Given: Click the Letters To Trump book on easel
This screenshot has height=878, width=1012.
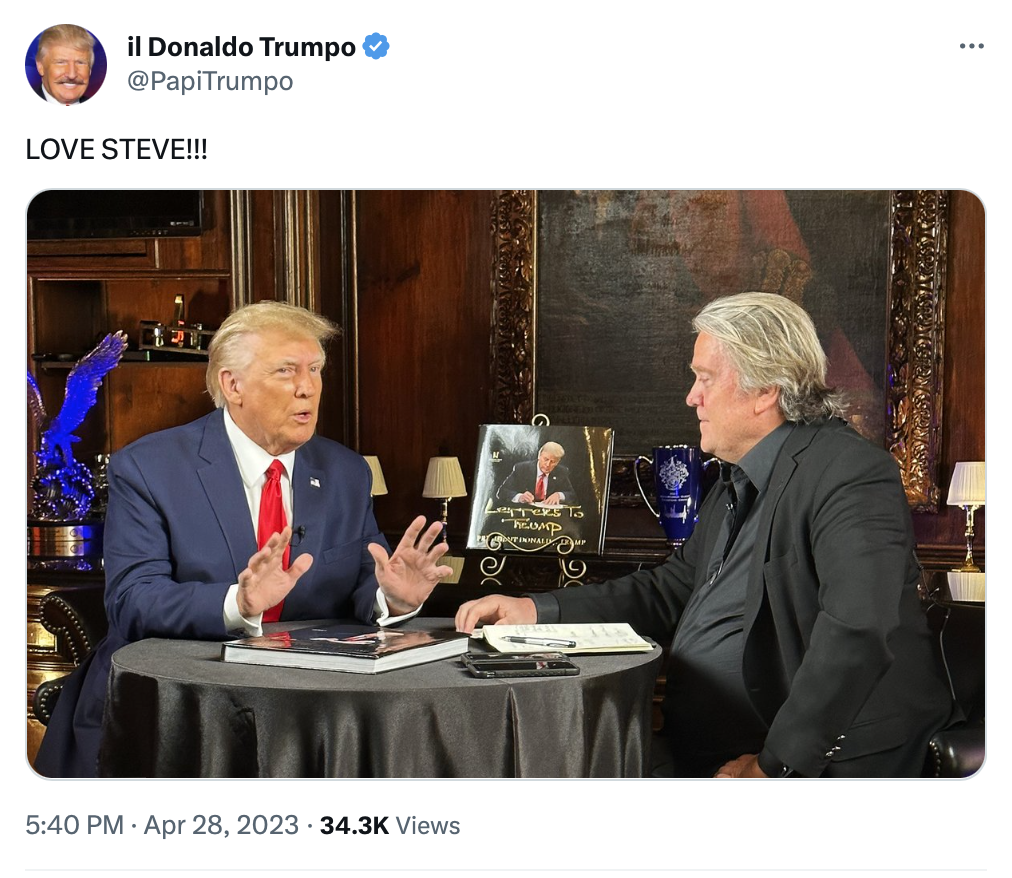Looking at the screenshot, I should pyautogui.click(x=540, y=489).
